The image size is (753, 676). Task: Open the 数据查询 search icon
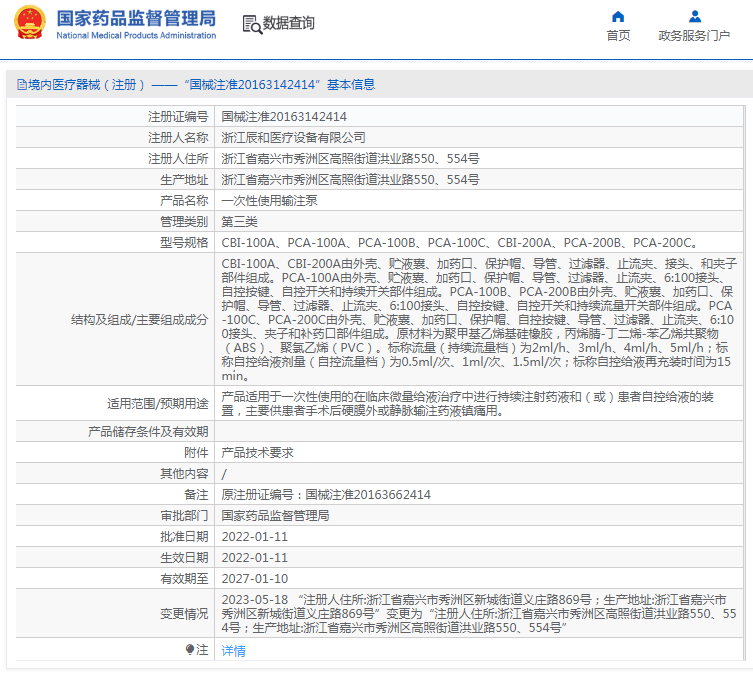pos(252,24)
